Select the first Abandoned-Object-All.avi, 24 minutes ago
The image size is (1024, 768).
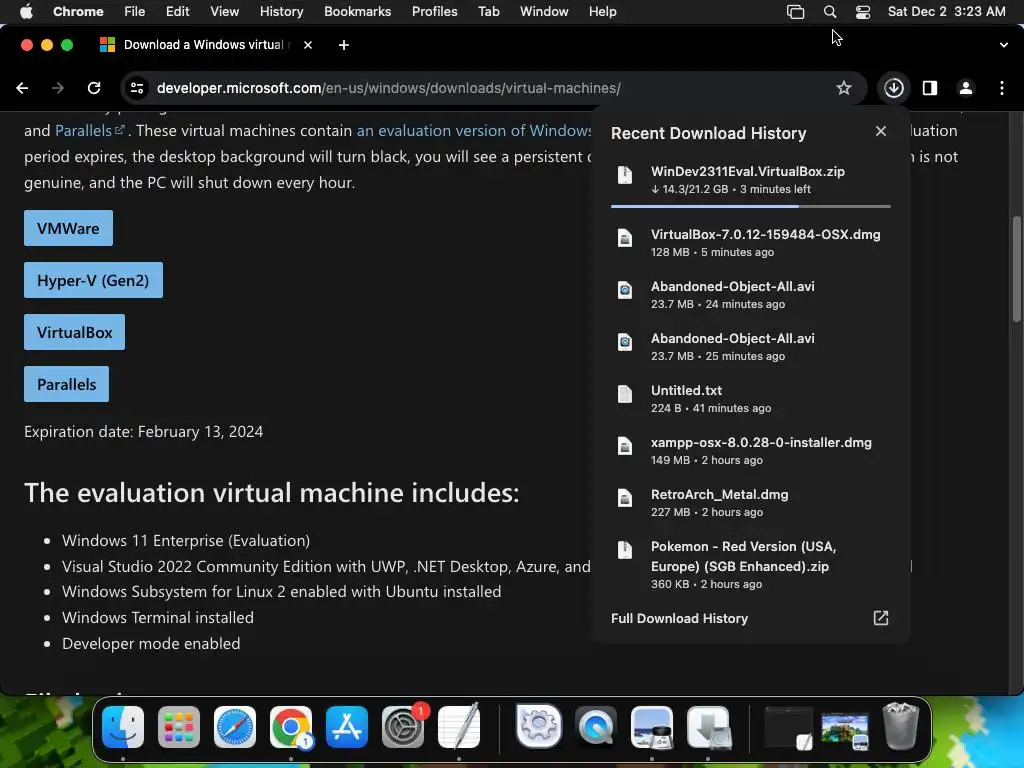[x=750, y=295]
